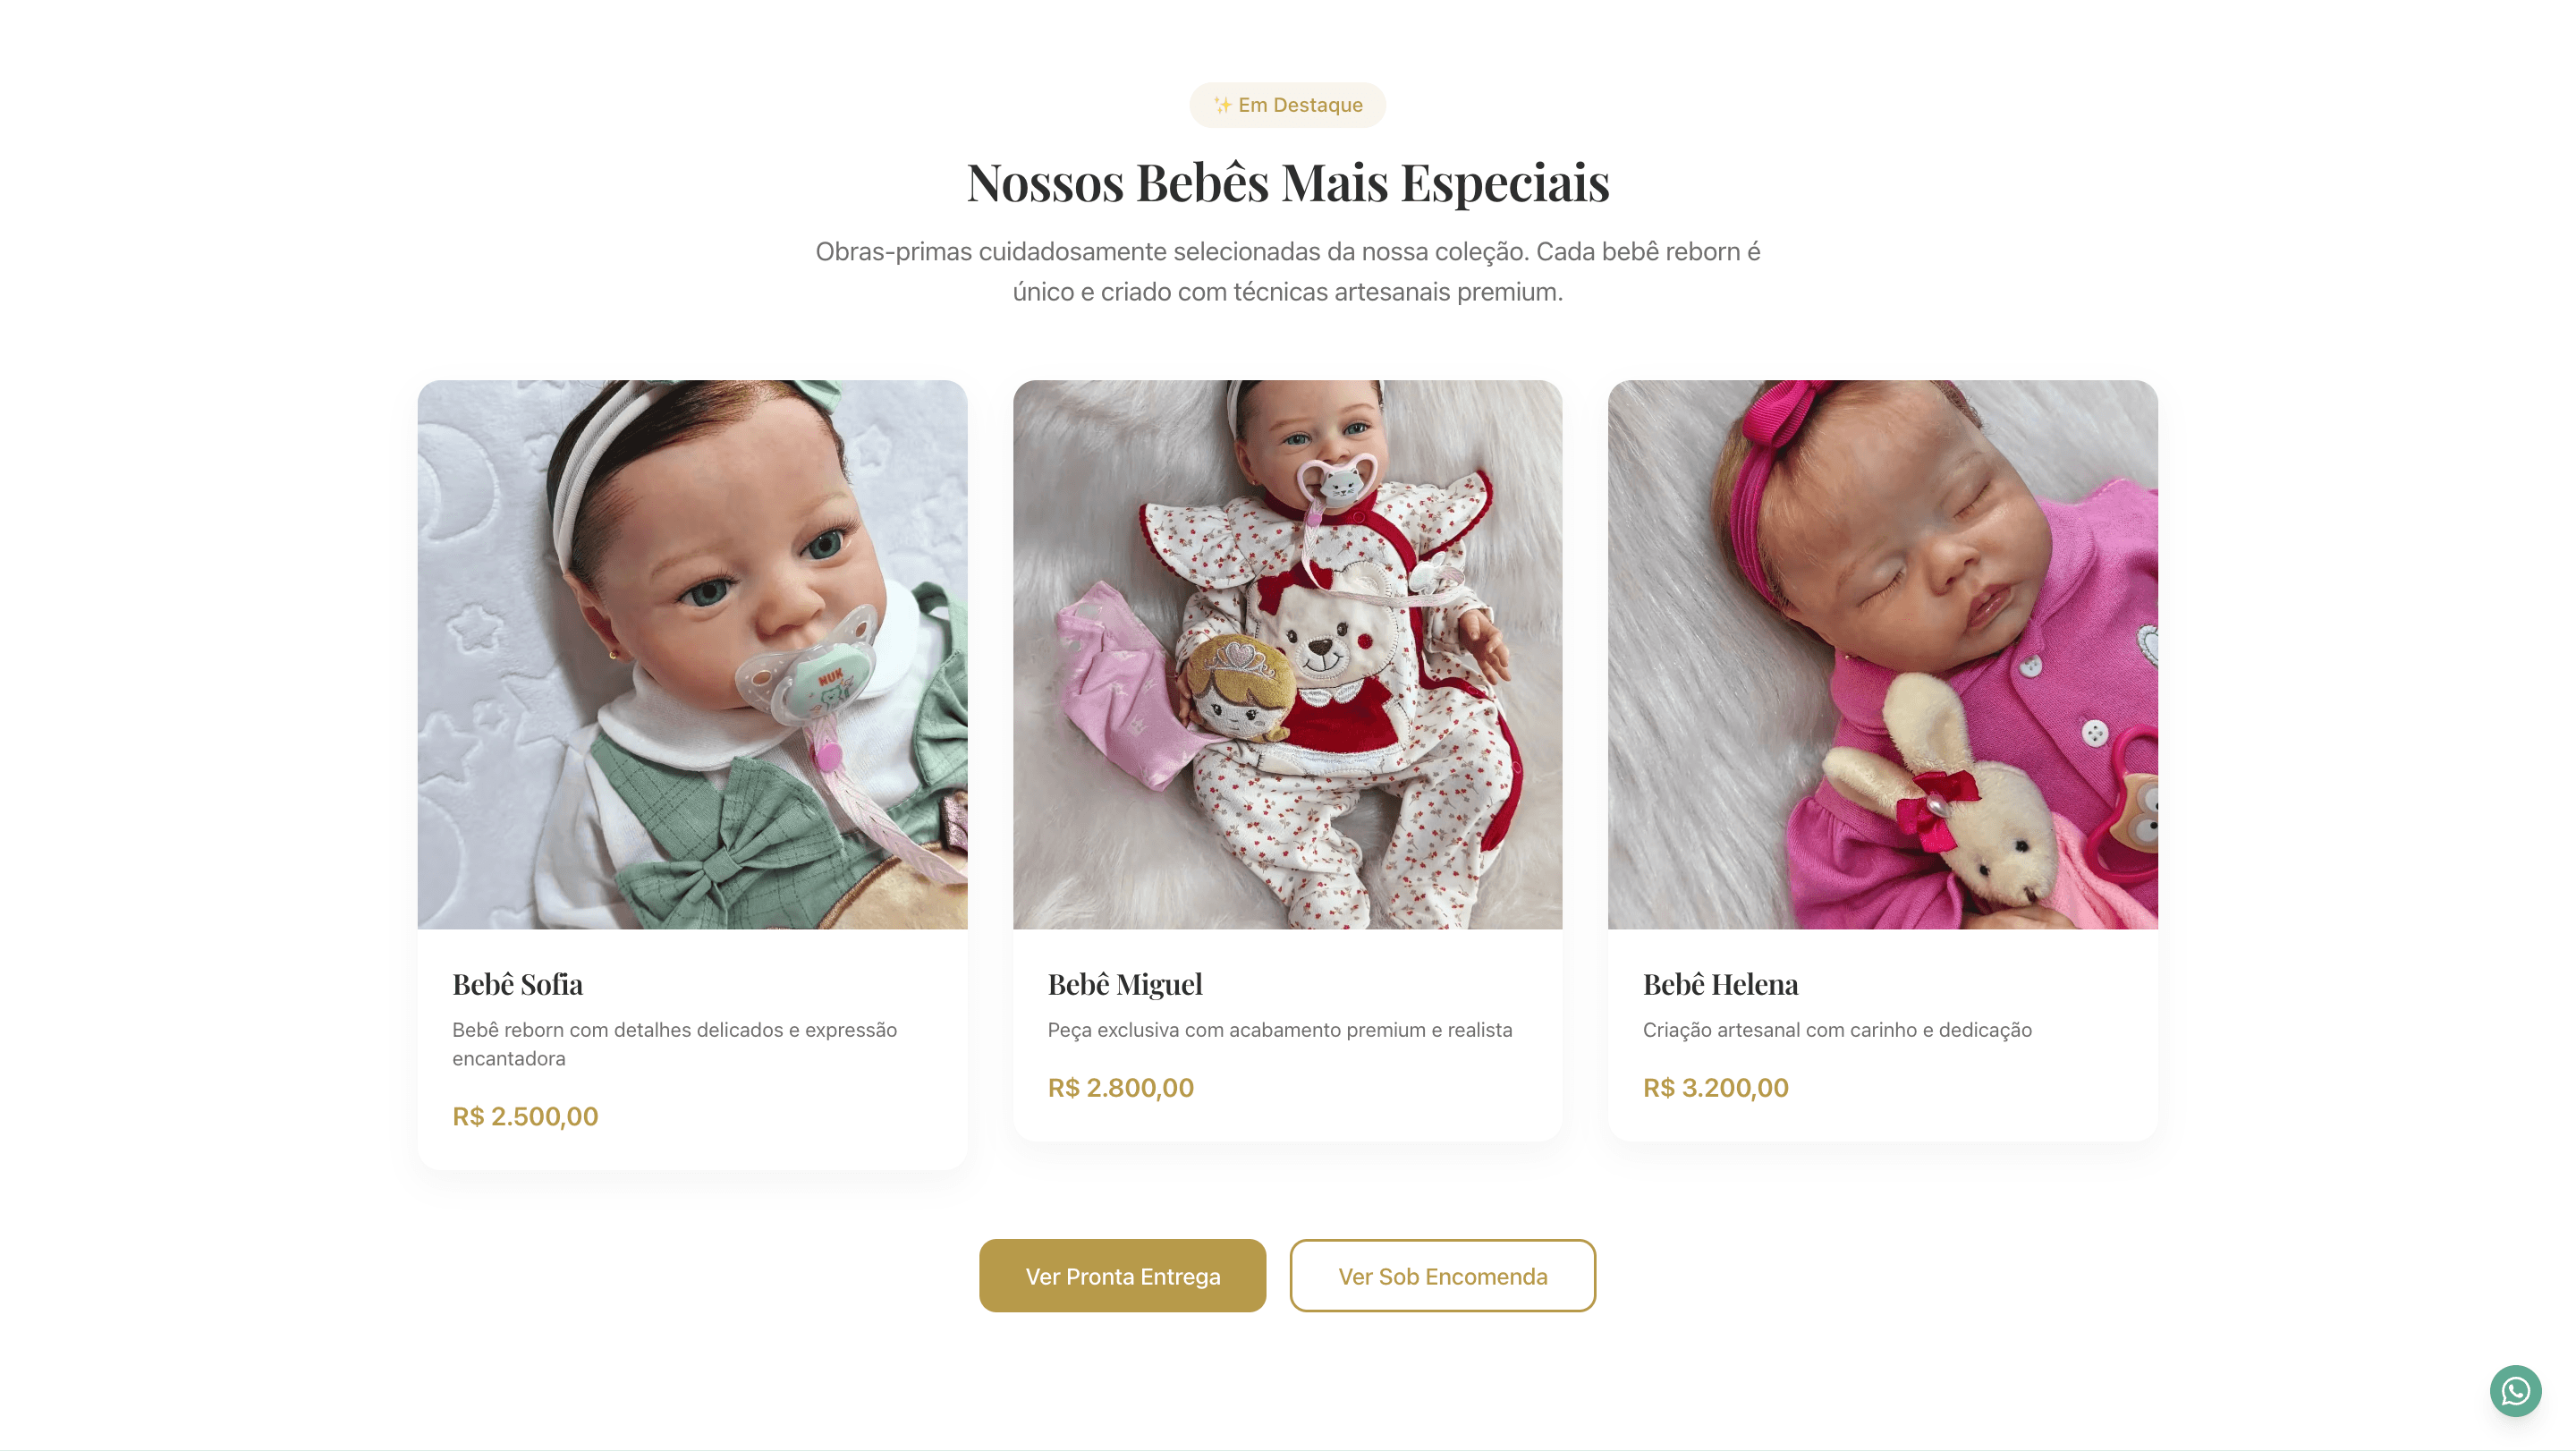Open the Bebê Helena product photo
2576x1451 pixels.
pyautogui.click(x=1882, y=654)
